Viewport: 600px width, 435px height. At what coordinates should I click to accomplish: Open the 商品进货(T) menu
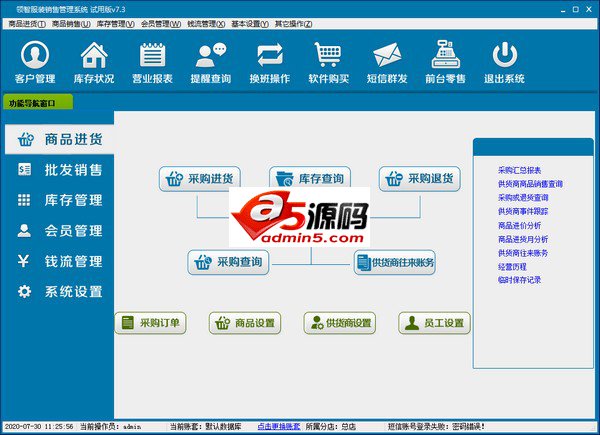27,24
